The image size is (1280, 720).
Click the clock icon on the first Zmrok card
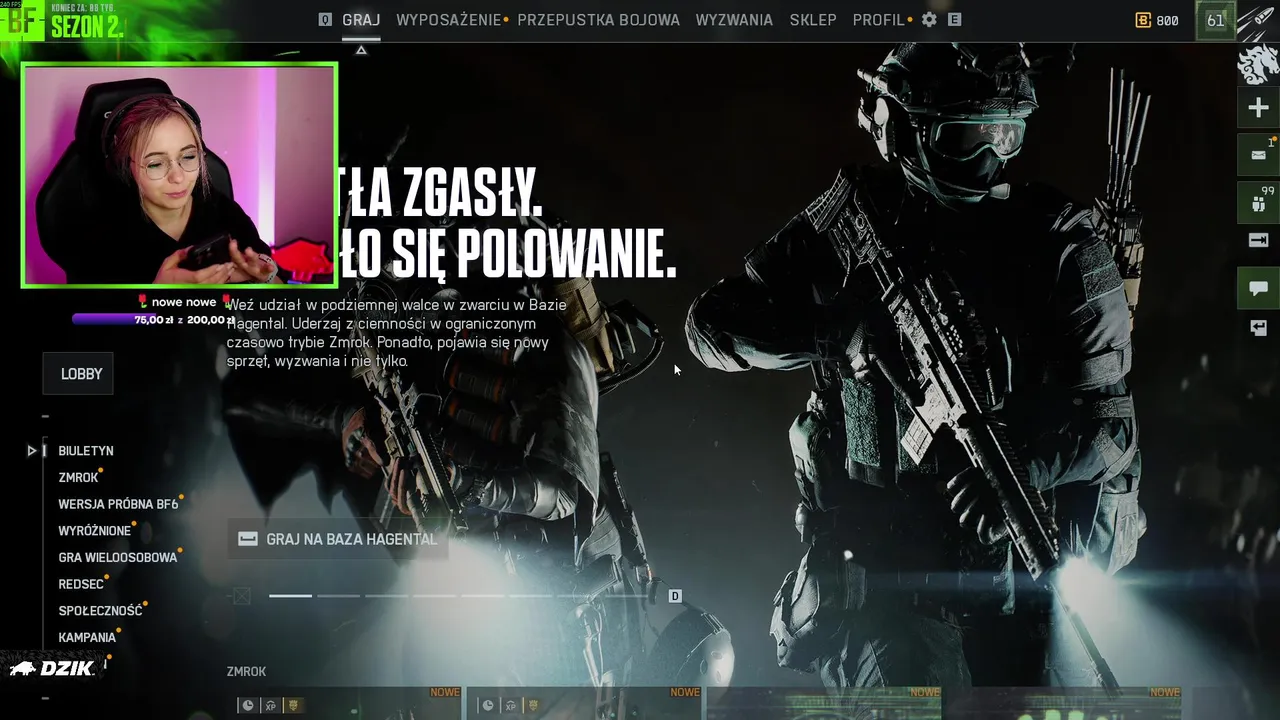coord(248,705)
